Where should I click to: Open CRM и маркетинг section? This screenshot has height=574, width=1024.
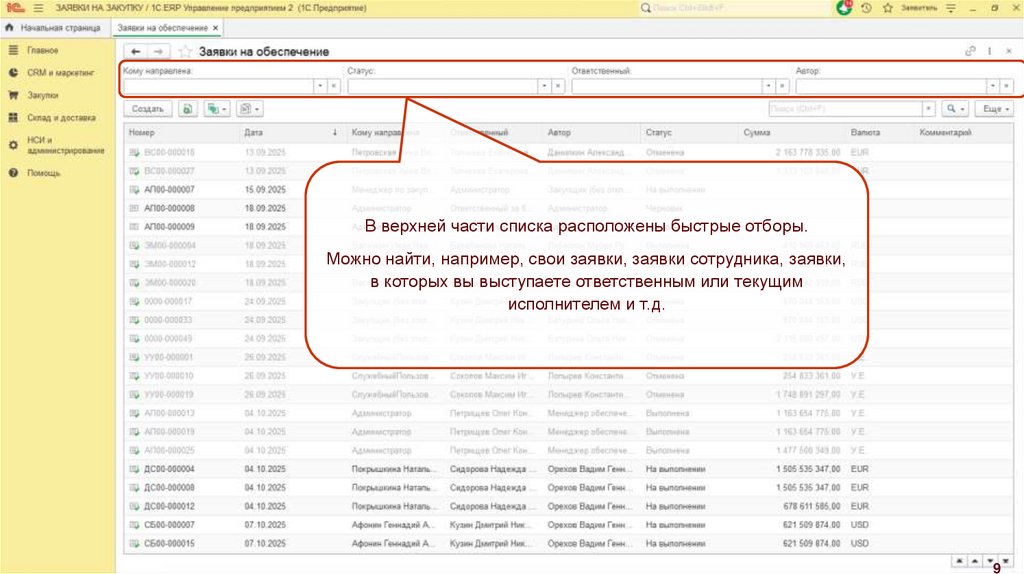[x=60, y=73]
